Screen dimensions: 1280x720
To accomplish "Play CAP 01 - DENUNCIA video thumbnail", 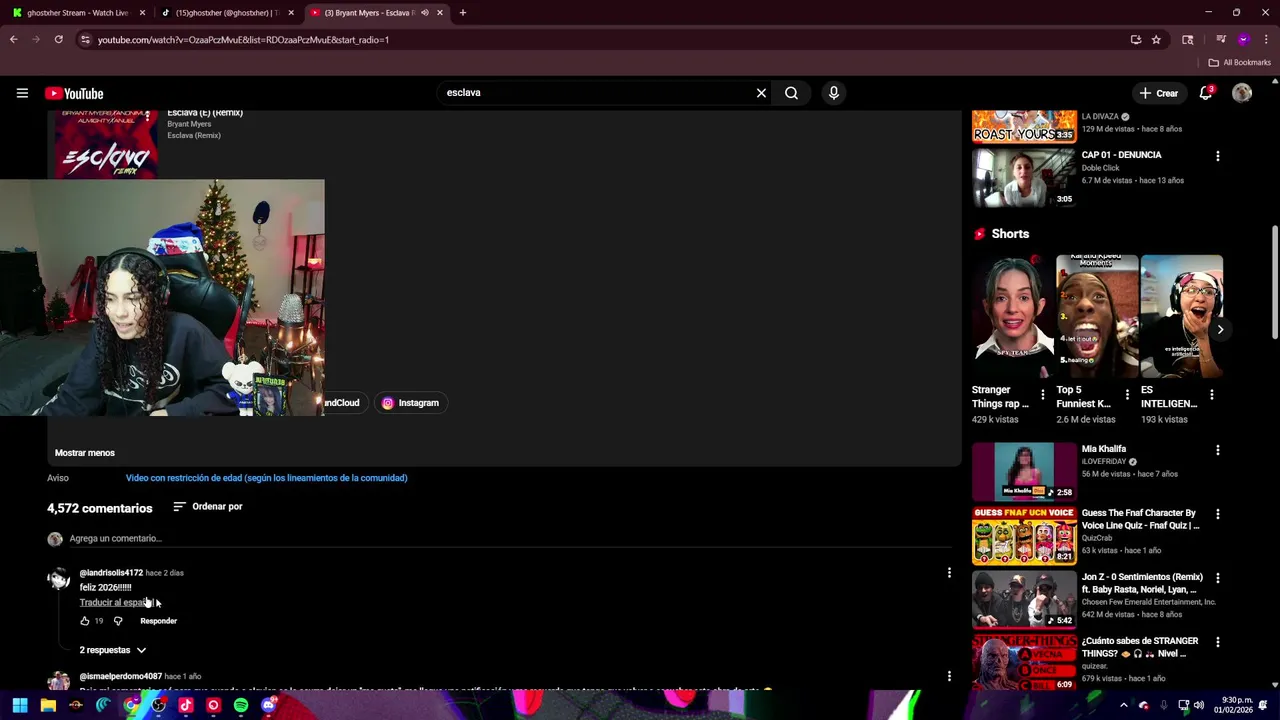I will pos(1024,177).
